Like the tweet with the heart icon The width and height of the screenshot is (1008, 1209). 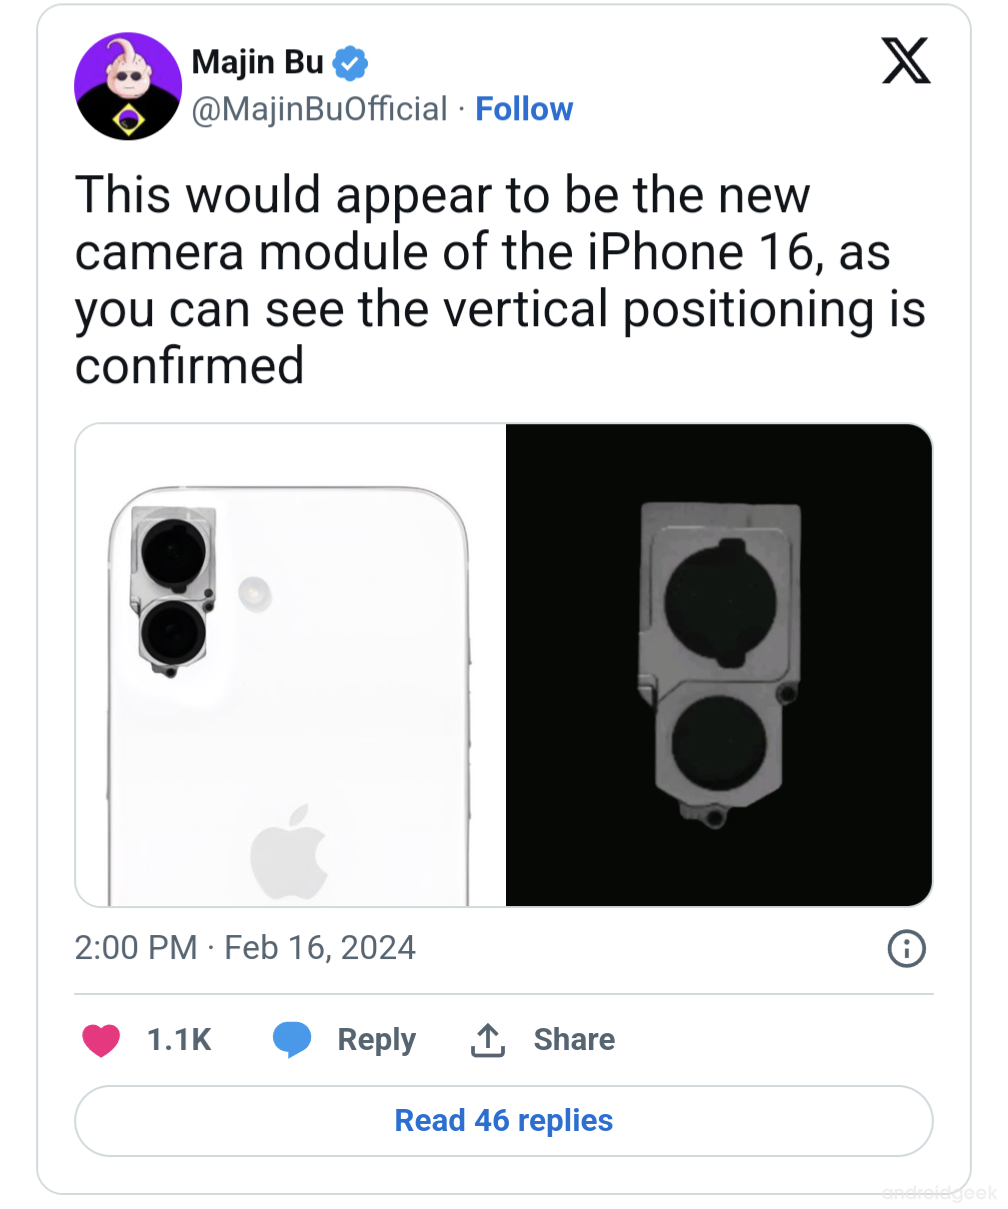point(101,1040)
